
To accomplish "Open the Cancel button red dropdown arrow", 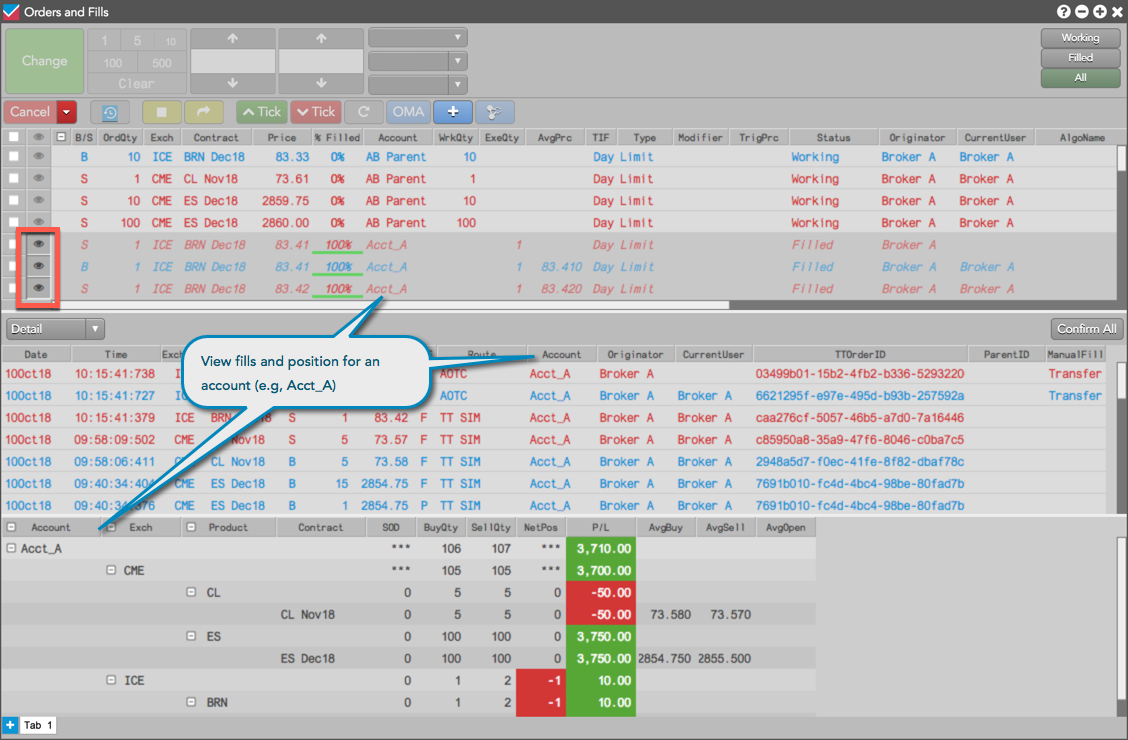I will coord(66,112).
